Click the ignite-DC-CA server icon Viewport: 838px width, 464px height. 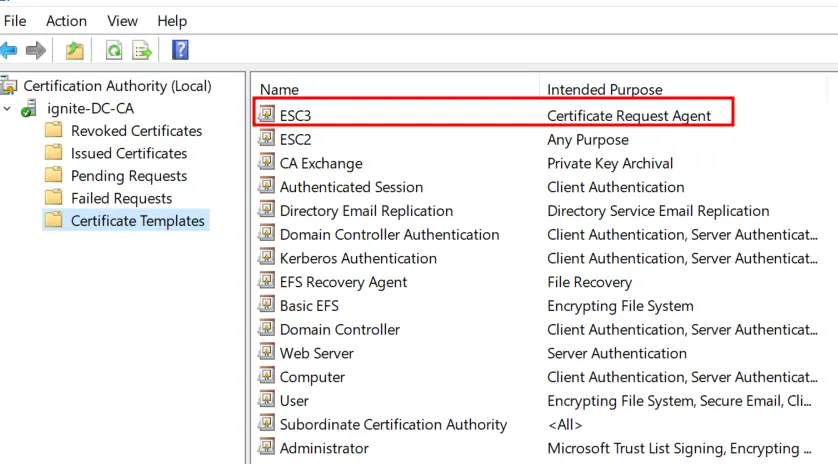click(x=31, y=109)
